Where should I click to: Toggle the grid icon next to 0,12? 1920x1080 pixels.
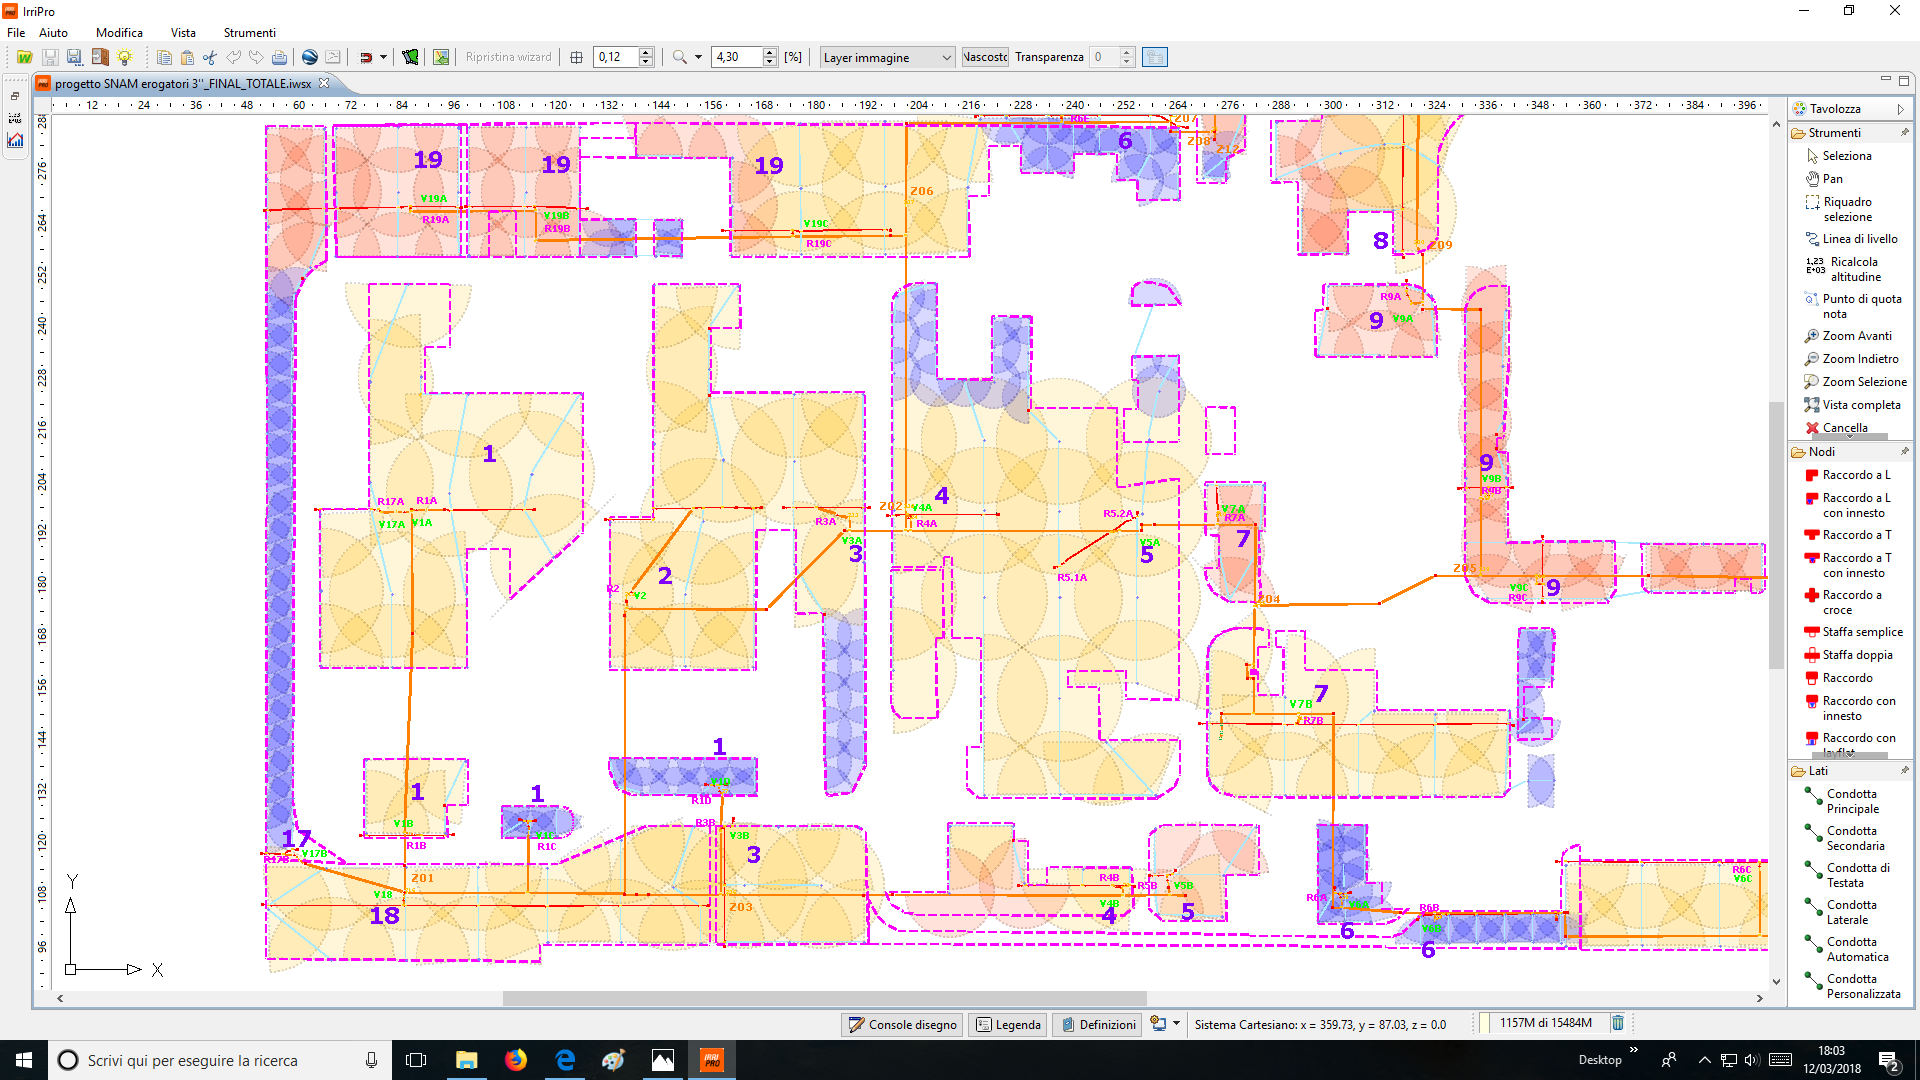click(x=576, y=57)
